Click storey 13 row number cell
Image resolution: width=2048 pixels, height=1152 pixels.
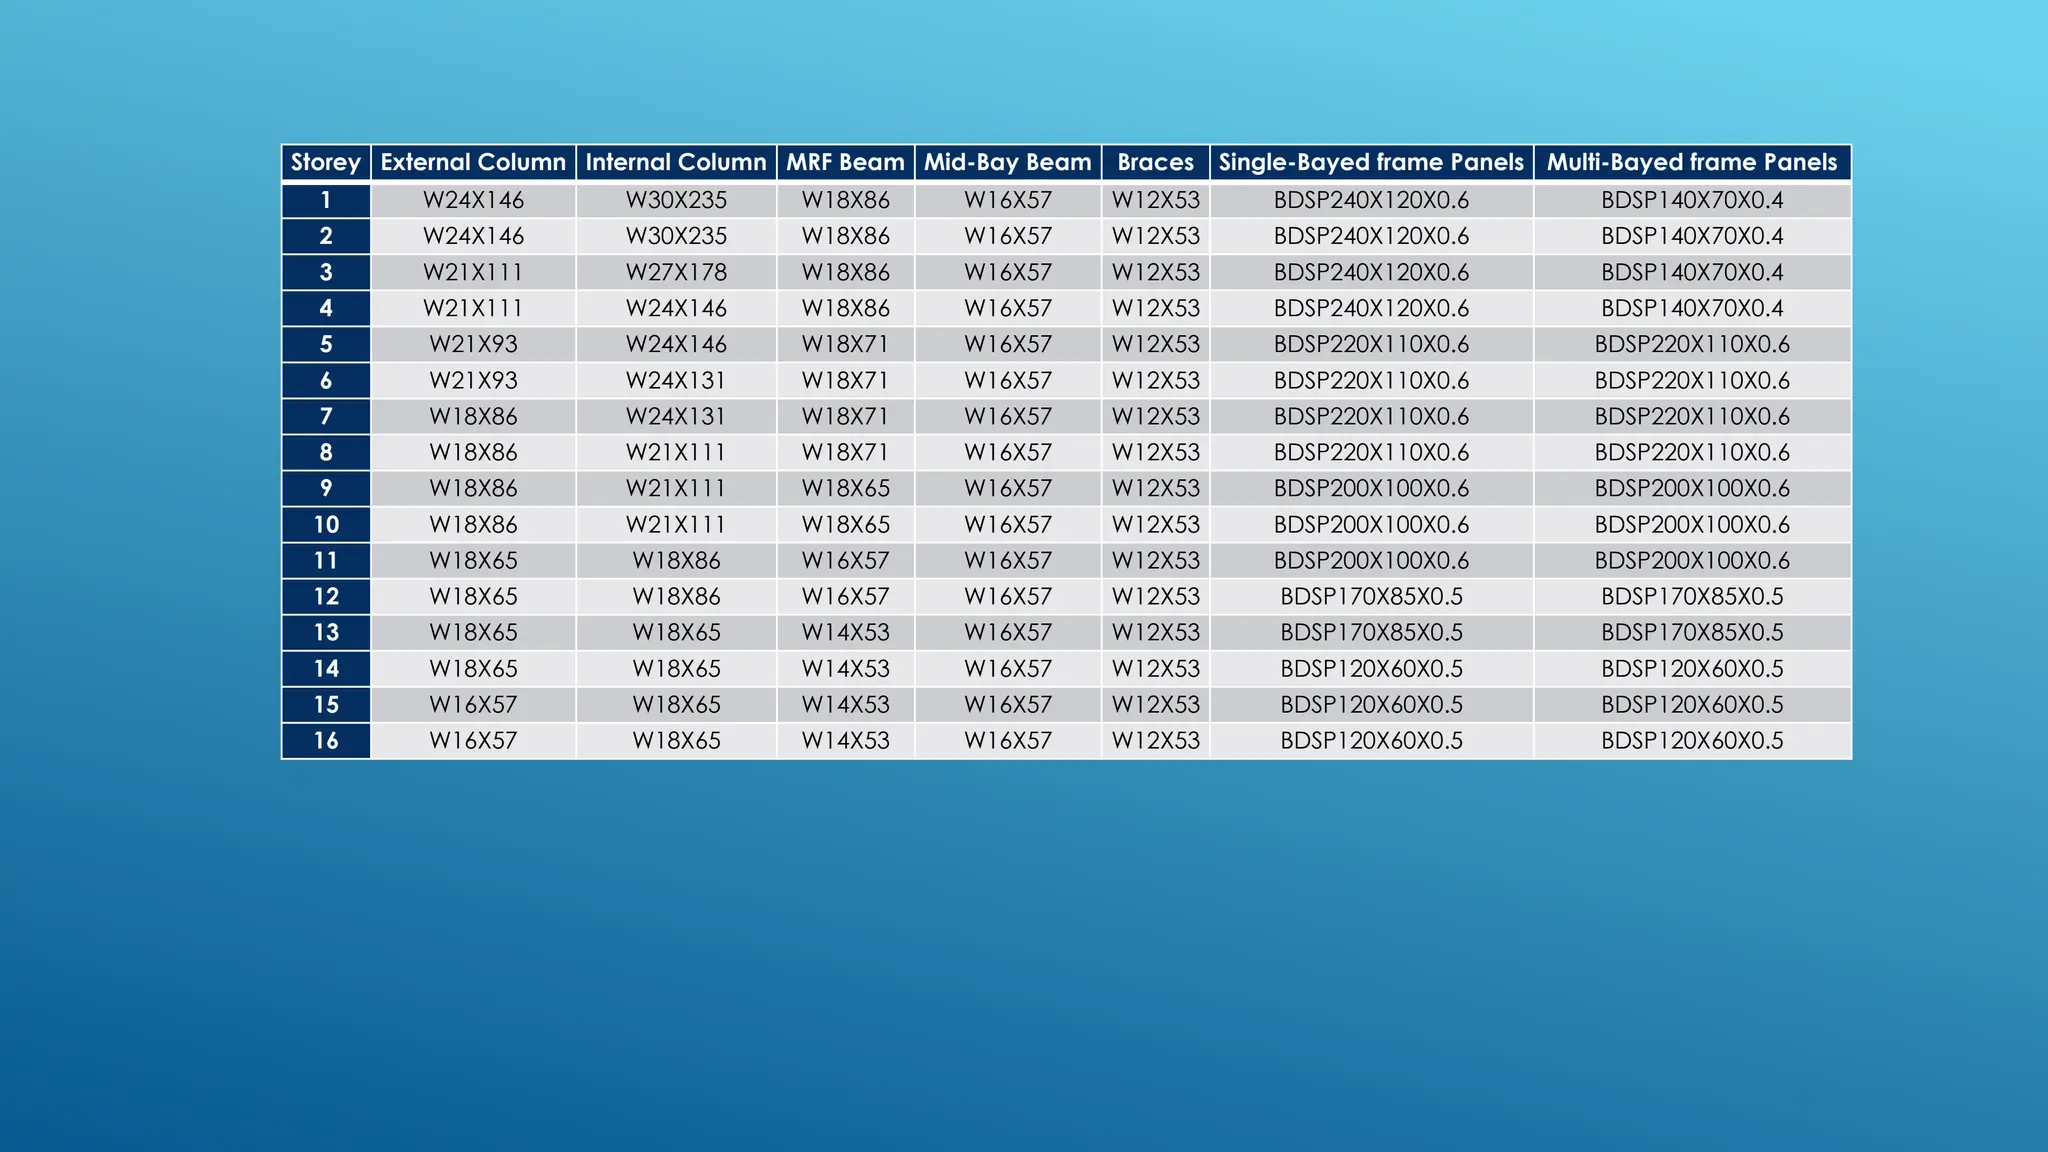click(x=326, y=632)
